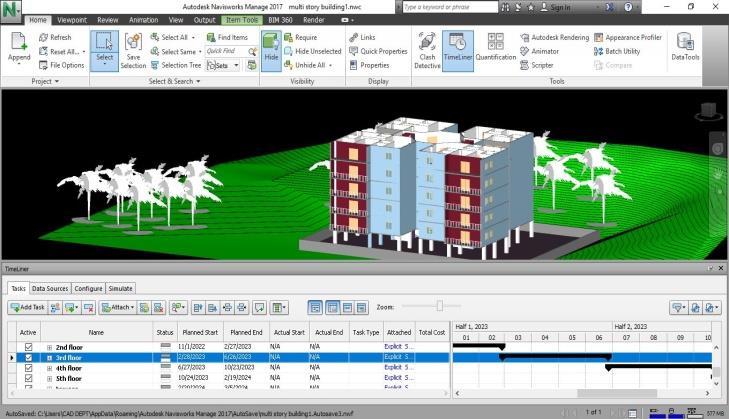Open DataTools
The width and height of the screenshot is (729, 419).
pos(685,47)
